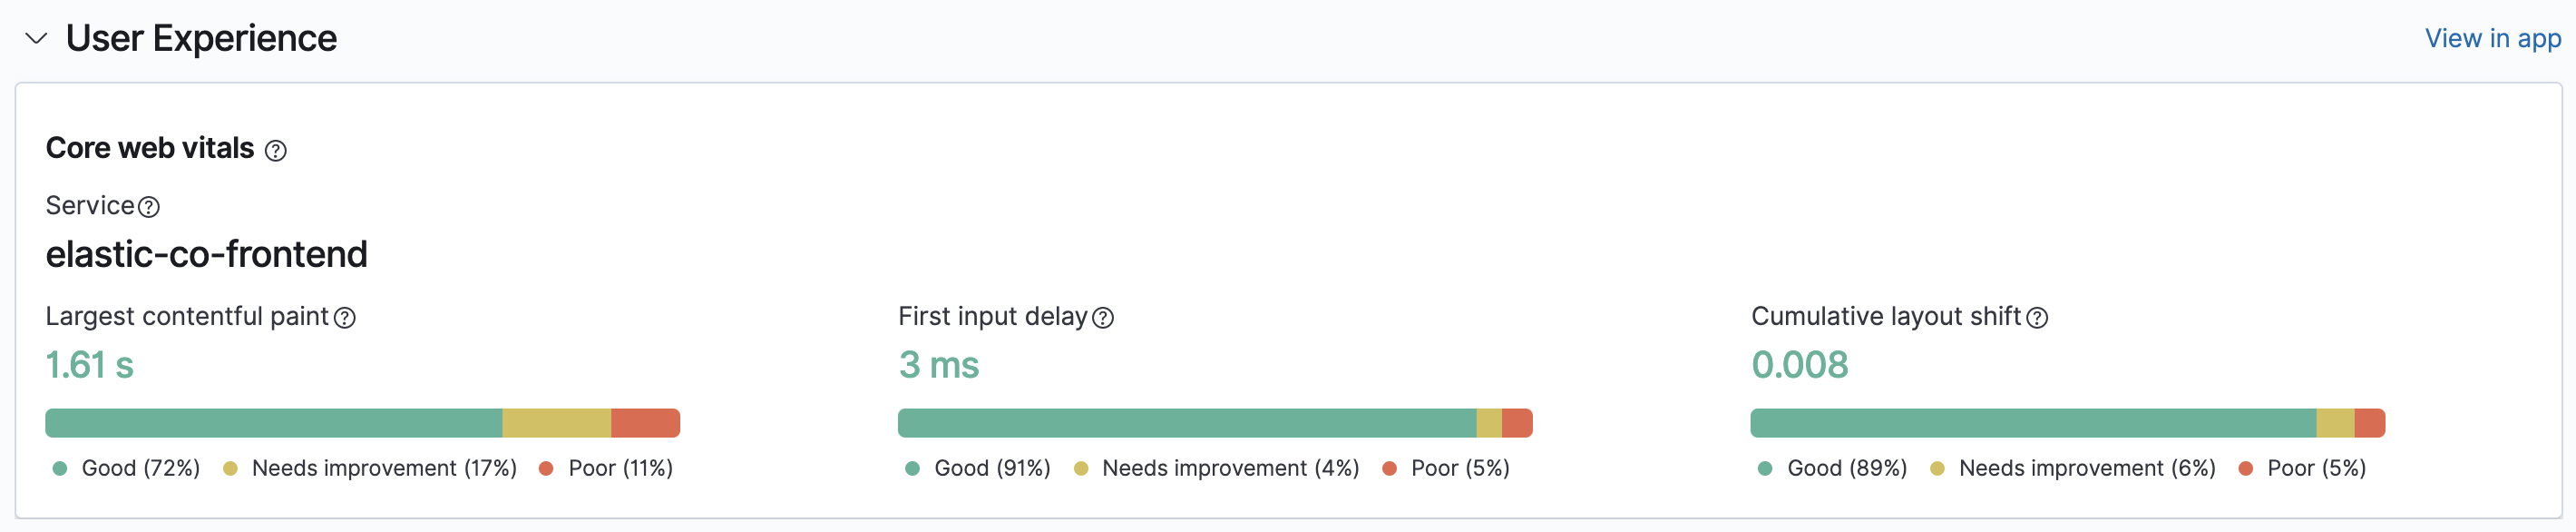Click green Good segment of LCP bar
Image resolution: width=2576 pixels, height=532 pixels.
point(273,423)
